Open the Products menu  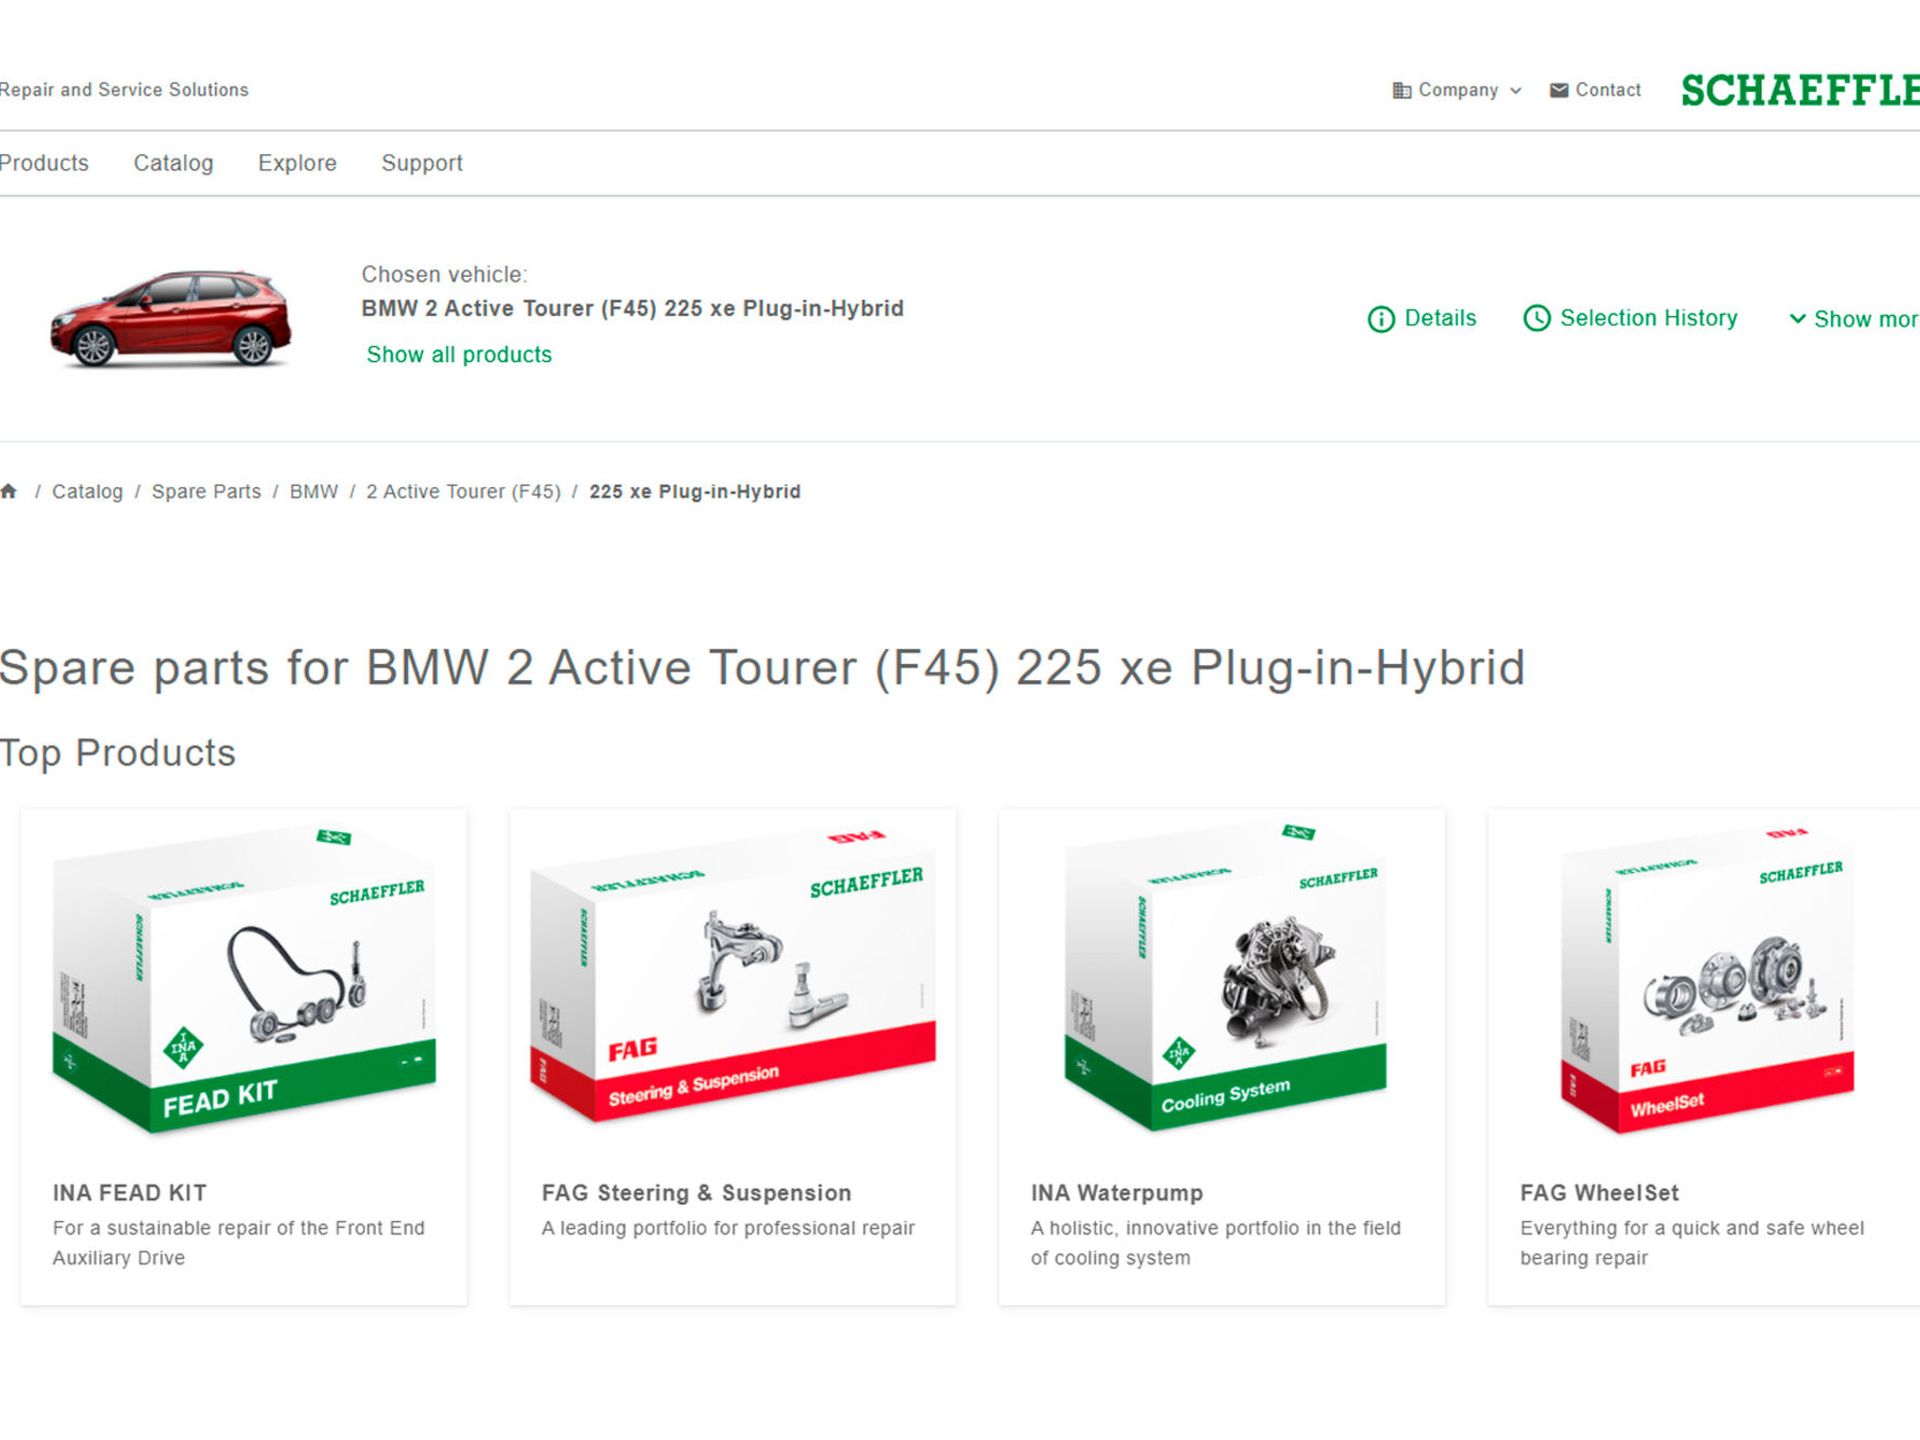coord(44,163)
